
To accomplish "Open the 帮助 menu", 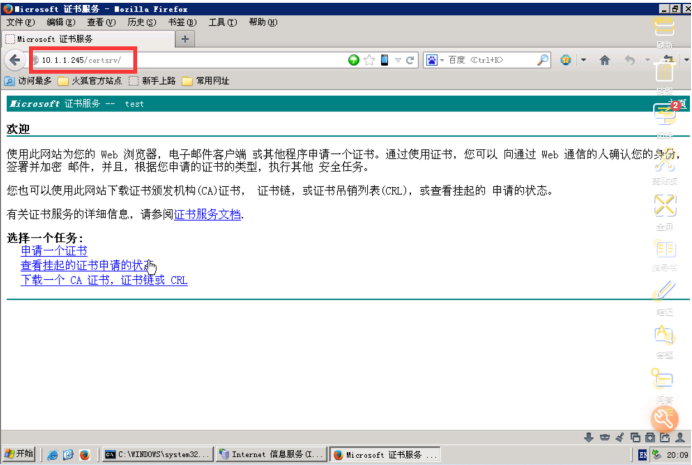I will coord(263,22).
